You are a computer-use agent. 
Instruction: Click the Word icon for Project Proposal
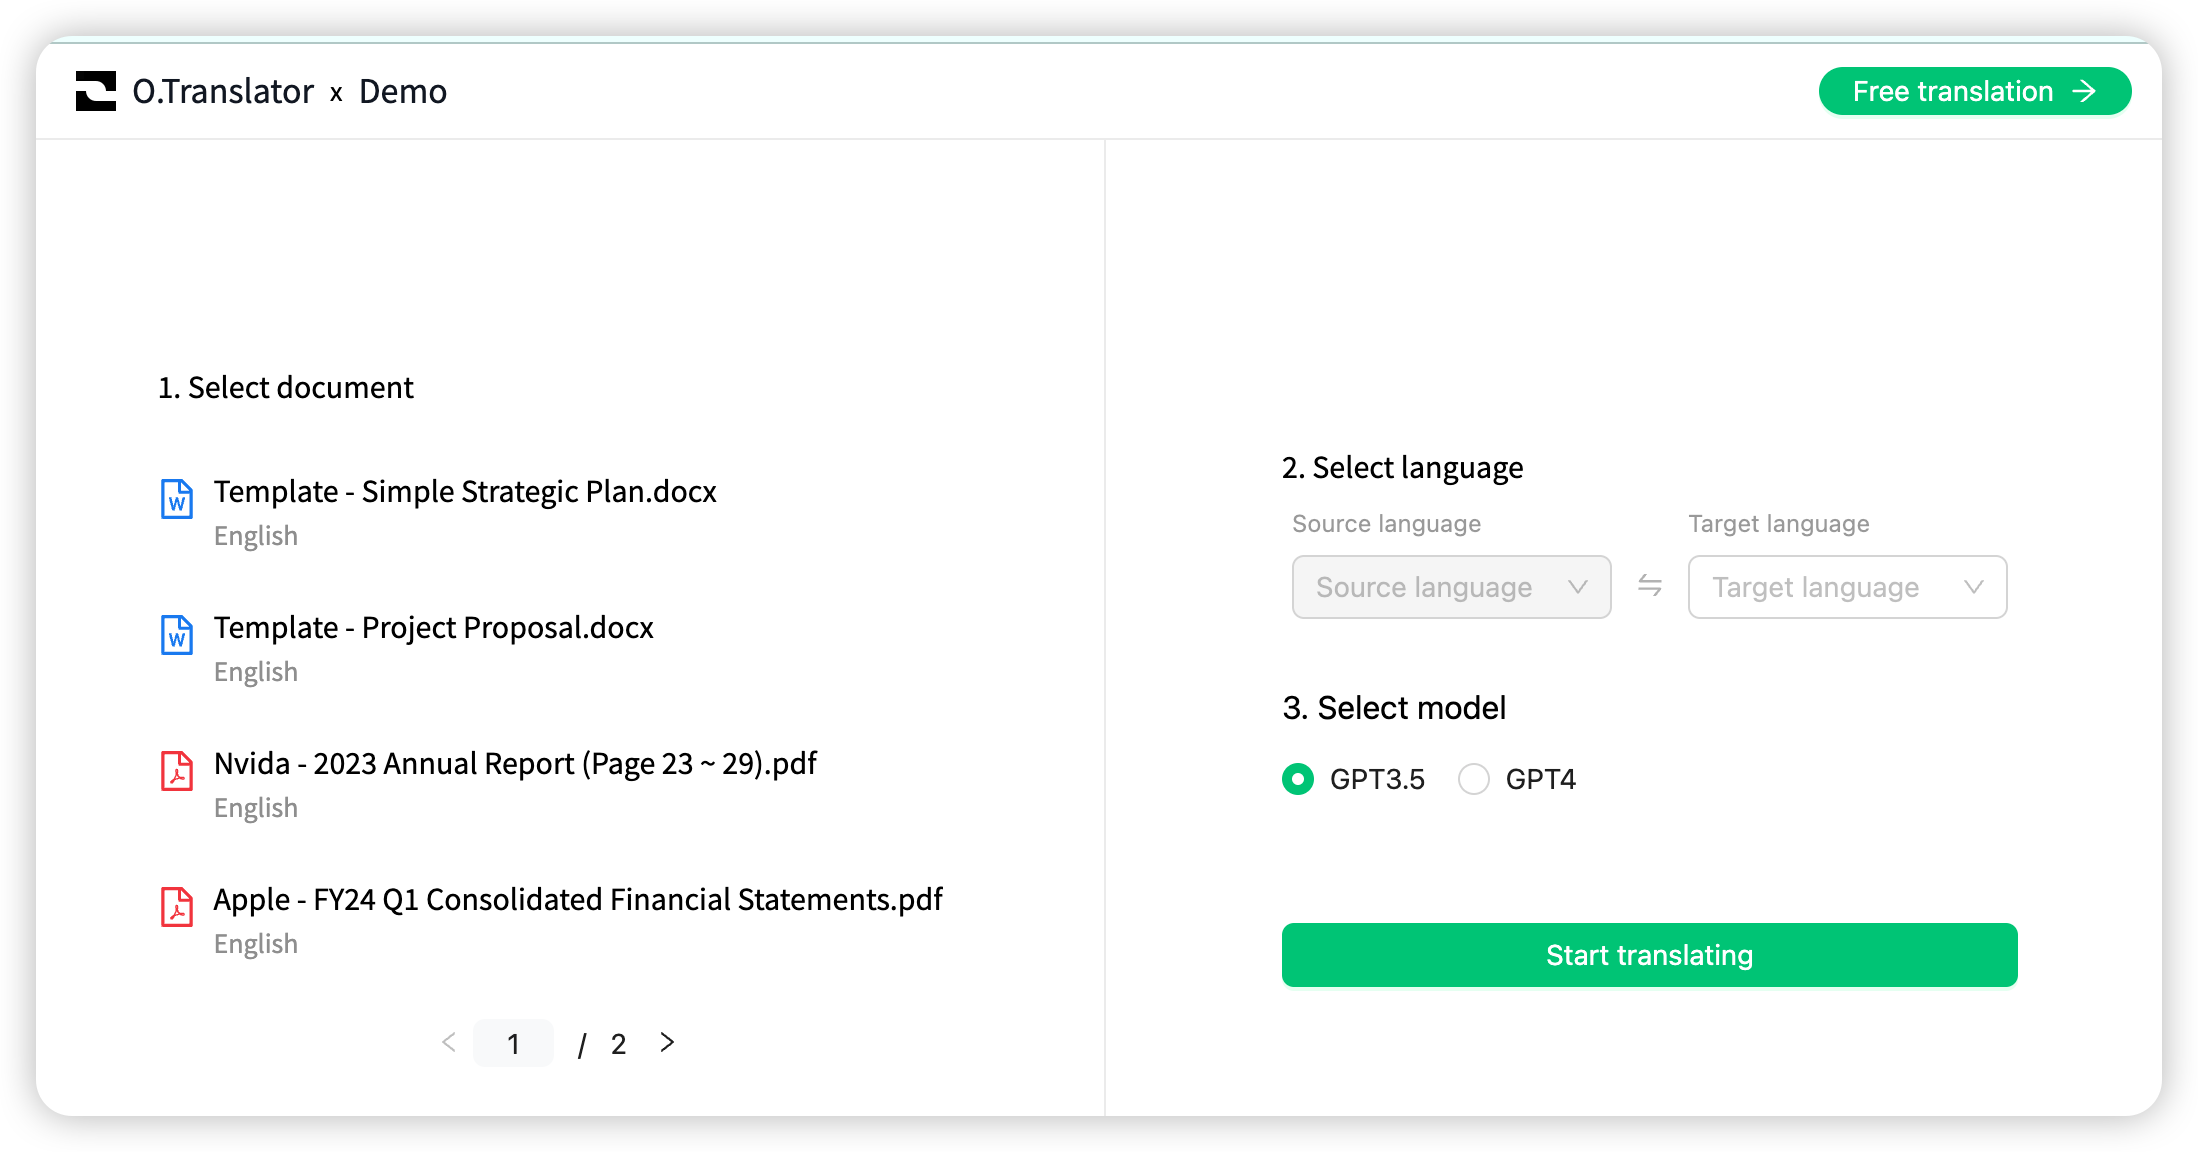pos(177,635)
